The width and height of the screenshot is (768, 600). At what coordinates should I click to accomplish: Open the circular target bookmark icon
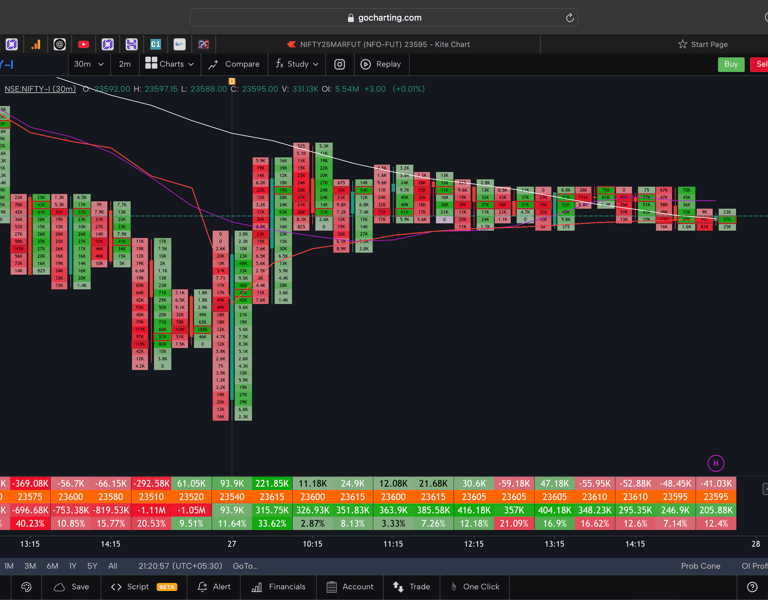[x=59, y=45]
